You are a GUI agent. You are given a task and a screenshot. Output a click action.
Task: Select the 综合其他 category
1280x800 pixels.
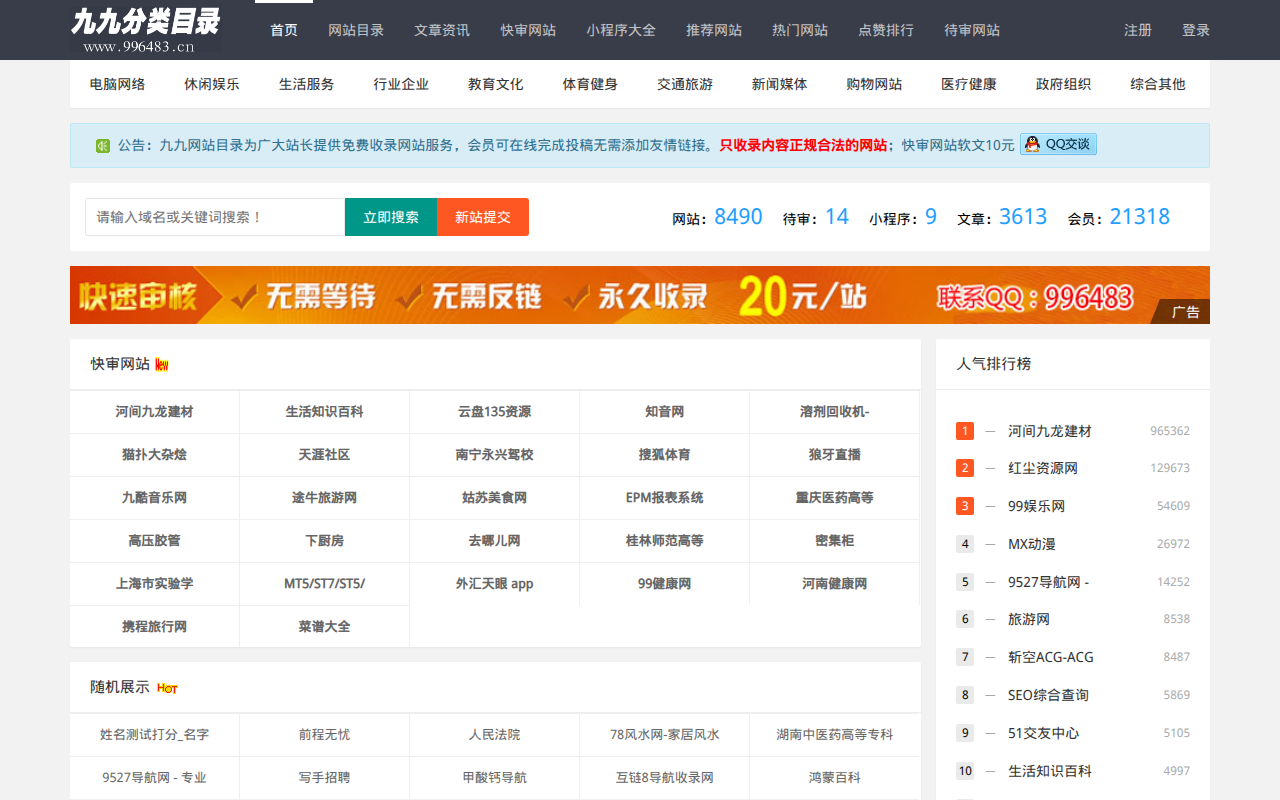click(1158, 84)
